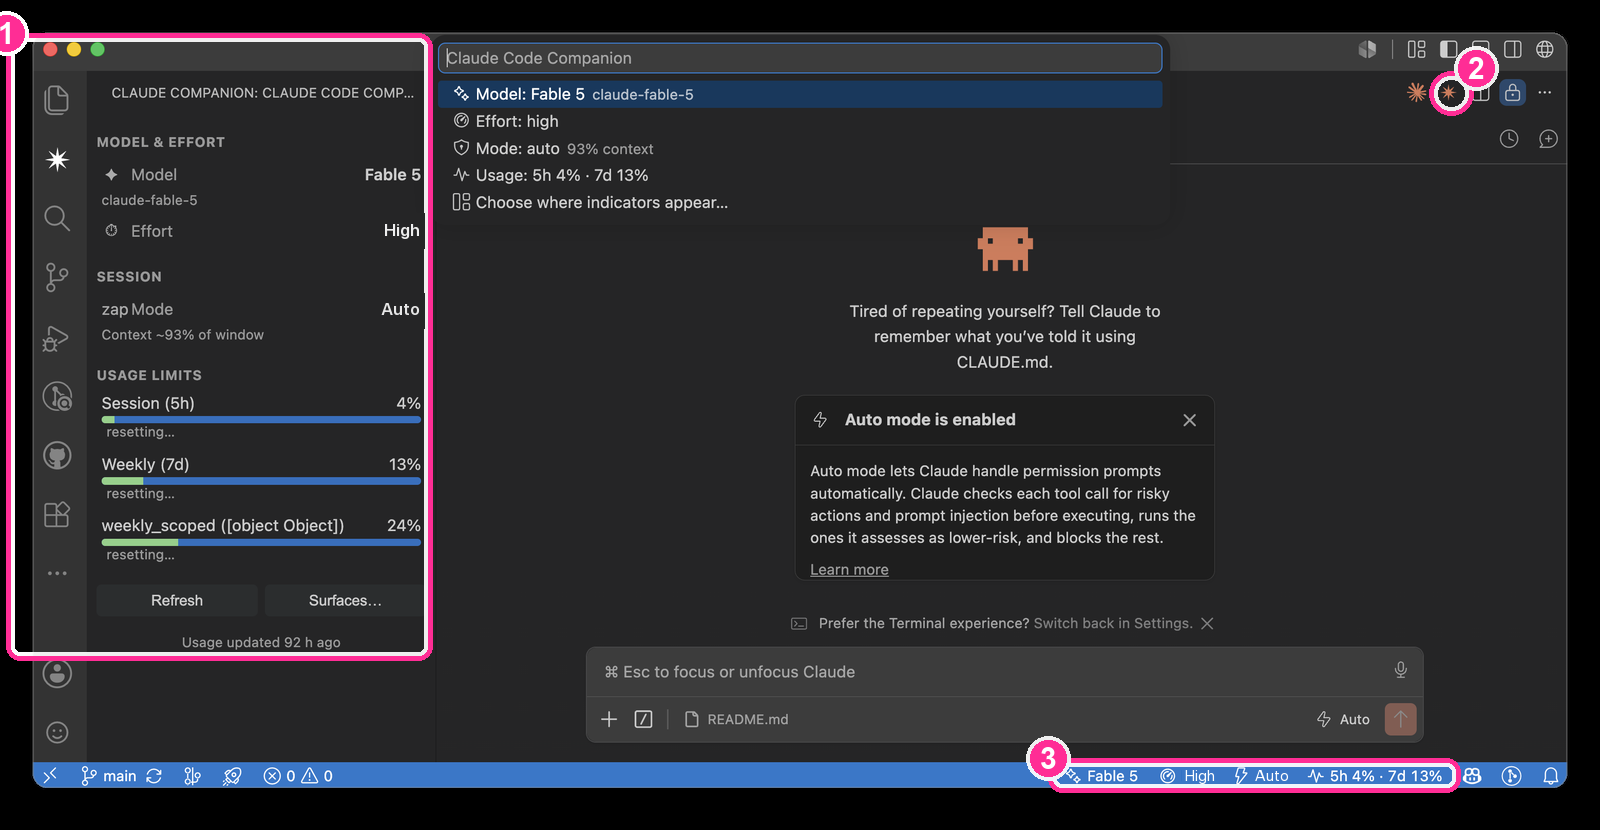
Task: Click the usage indicator '5h 4% · 7d 13%' in the status bar
Action: (1375, 775)
